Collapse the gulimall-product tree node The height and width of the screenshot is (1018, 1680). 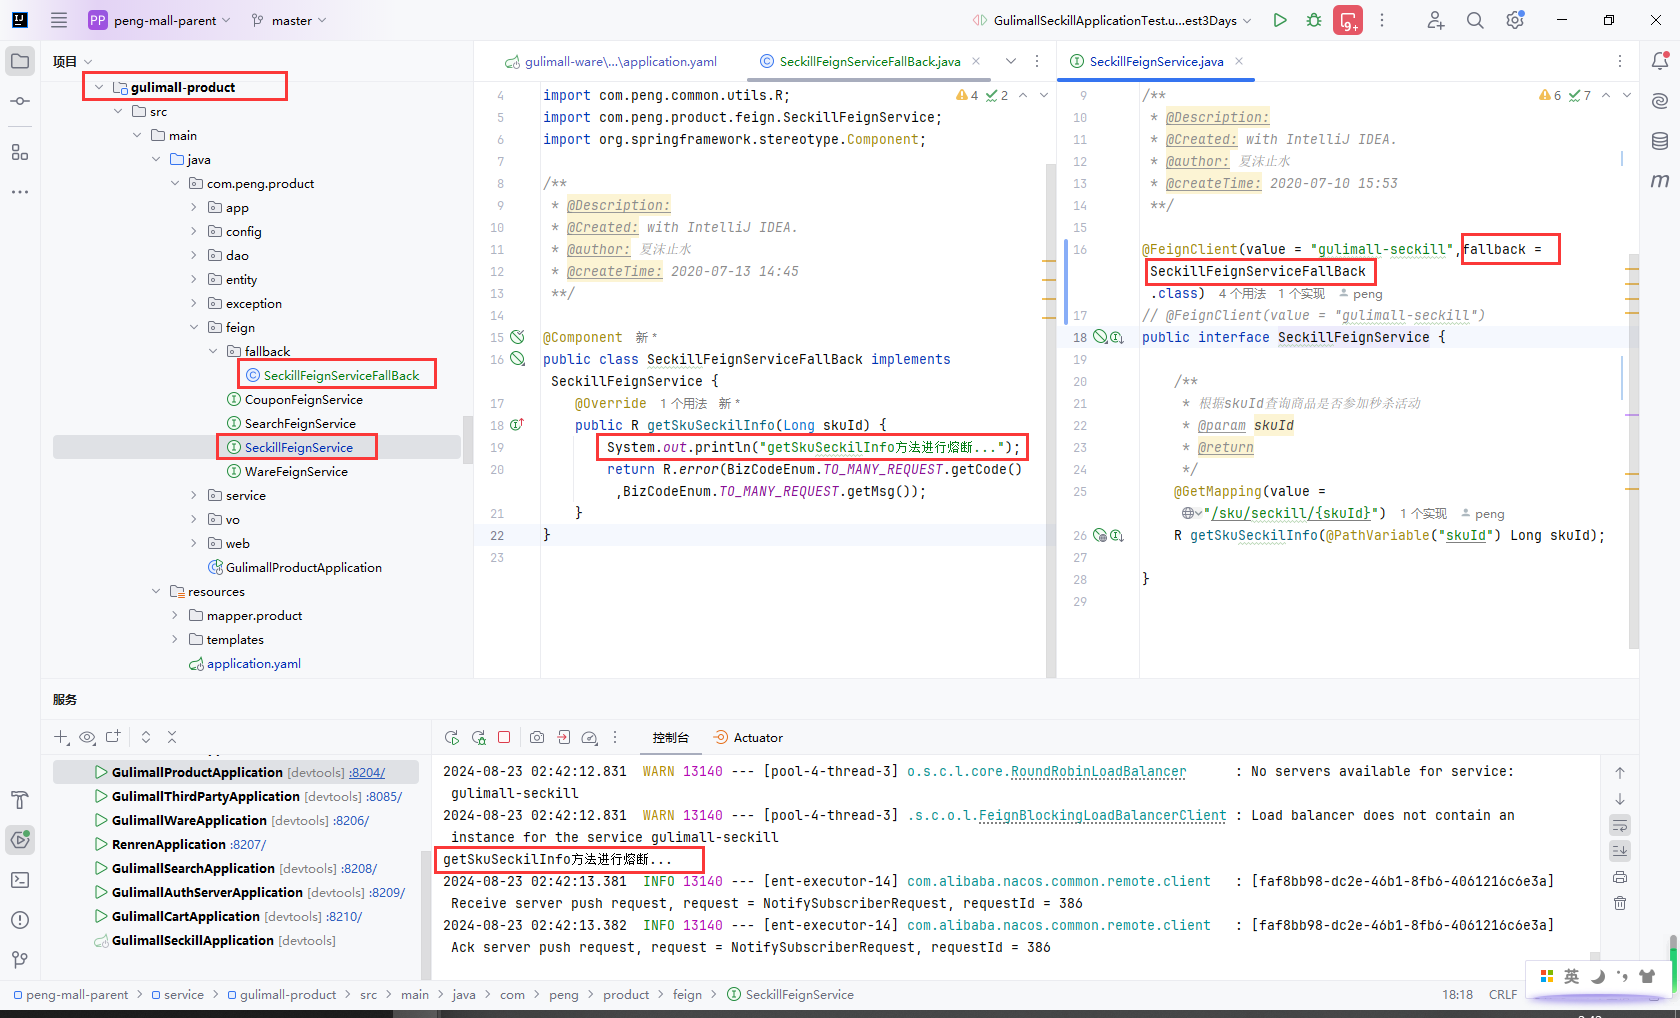tap(99, 87)
